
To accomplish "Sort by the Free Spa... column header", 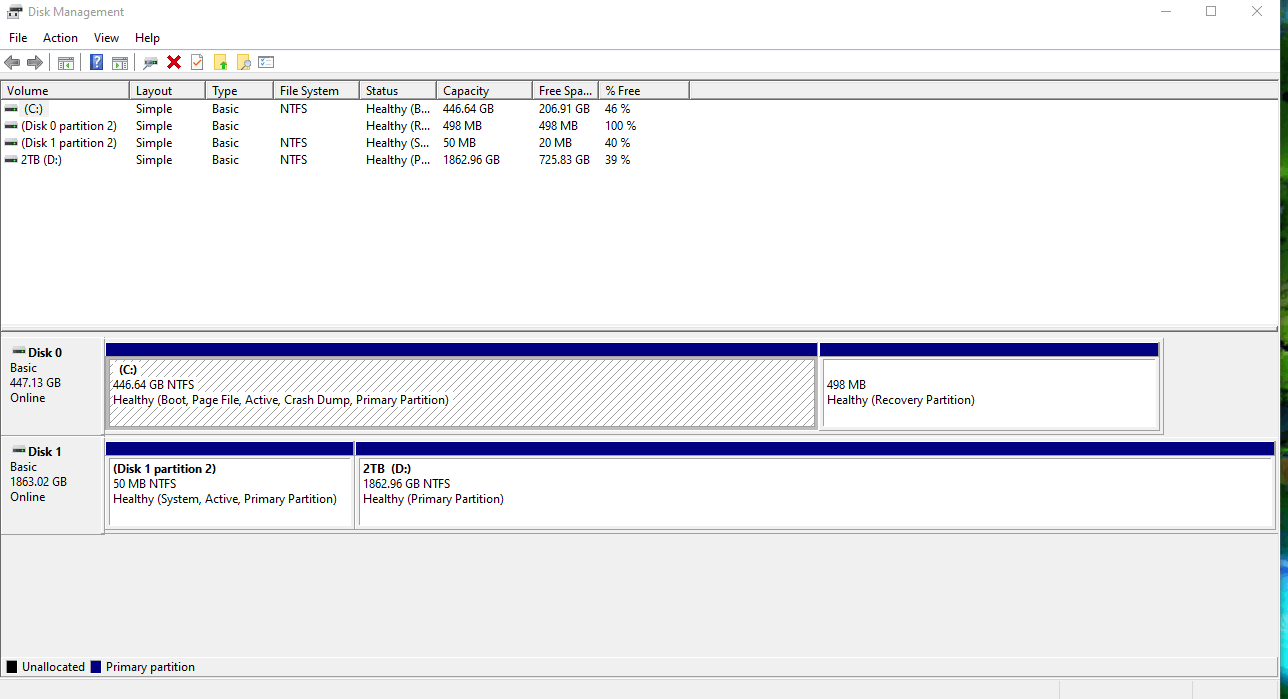I will 565,90.
